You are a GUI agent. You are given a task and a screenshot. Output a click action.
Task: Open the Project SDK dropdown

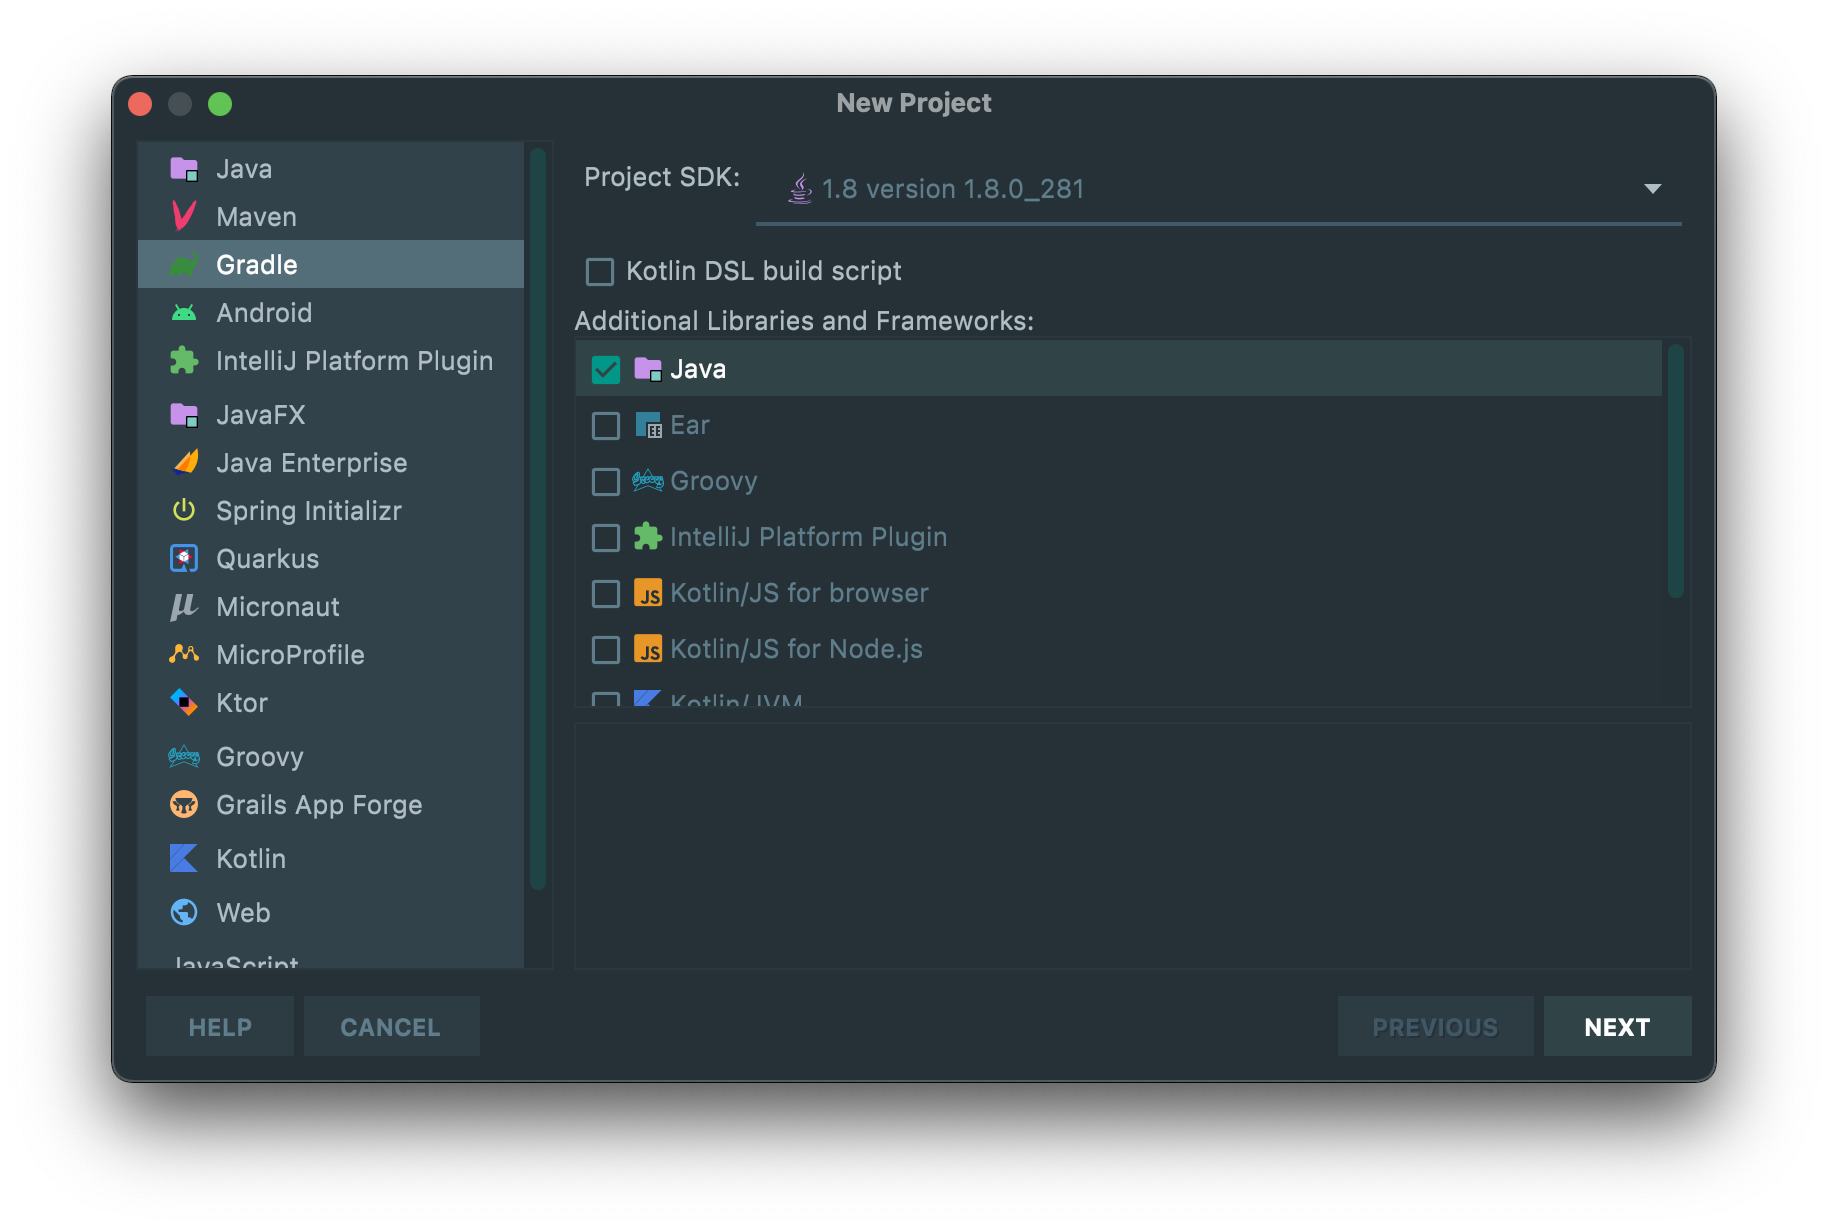(1655, 188)
